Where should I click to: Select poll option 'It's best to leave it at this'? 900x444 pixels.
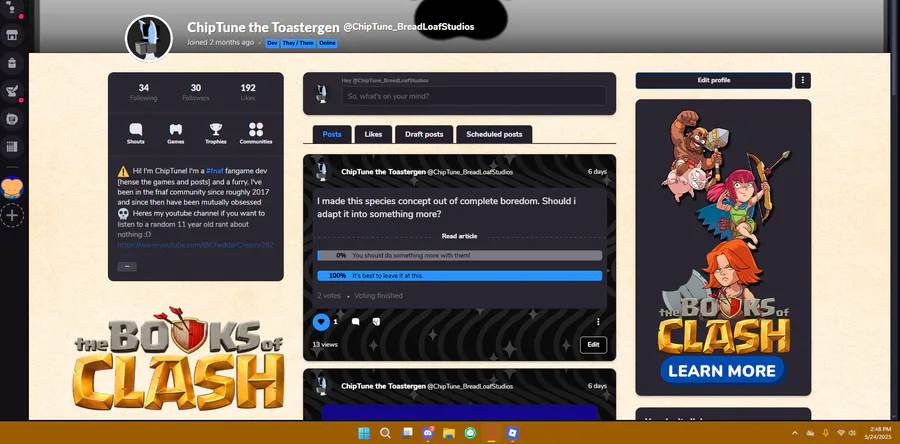click(460, 276)
